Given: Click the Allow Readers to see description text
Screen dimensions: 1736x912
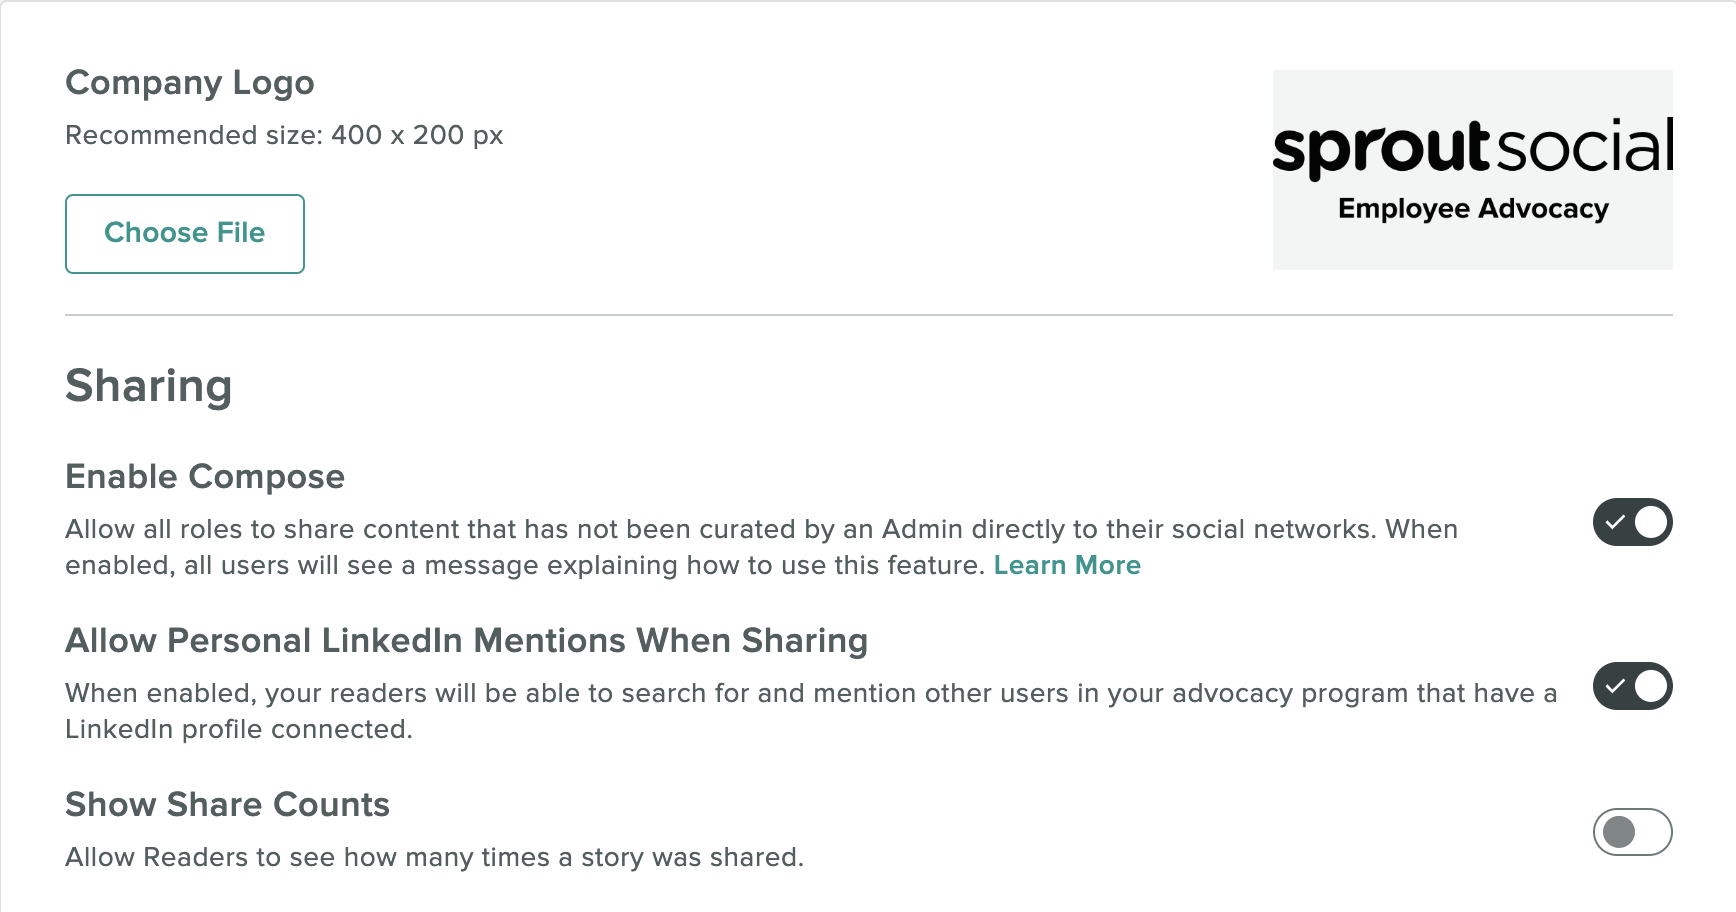Looking at the screenshot, I should [x=435, y=858].
